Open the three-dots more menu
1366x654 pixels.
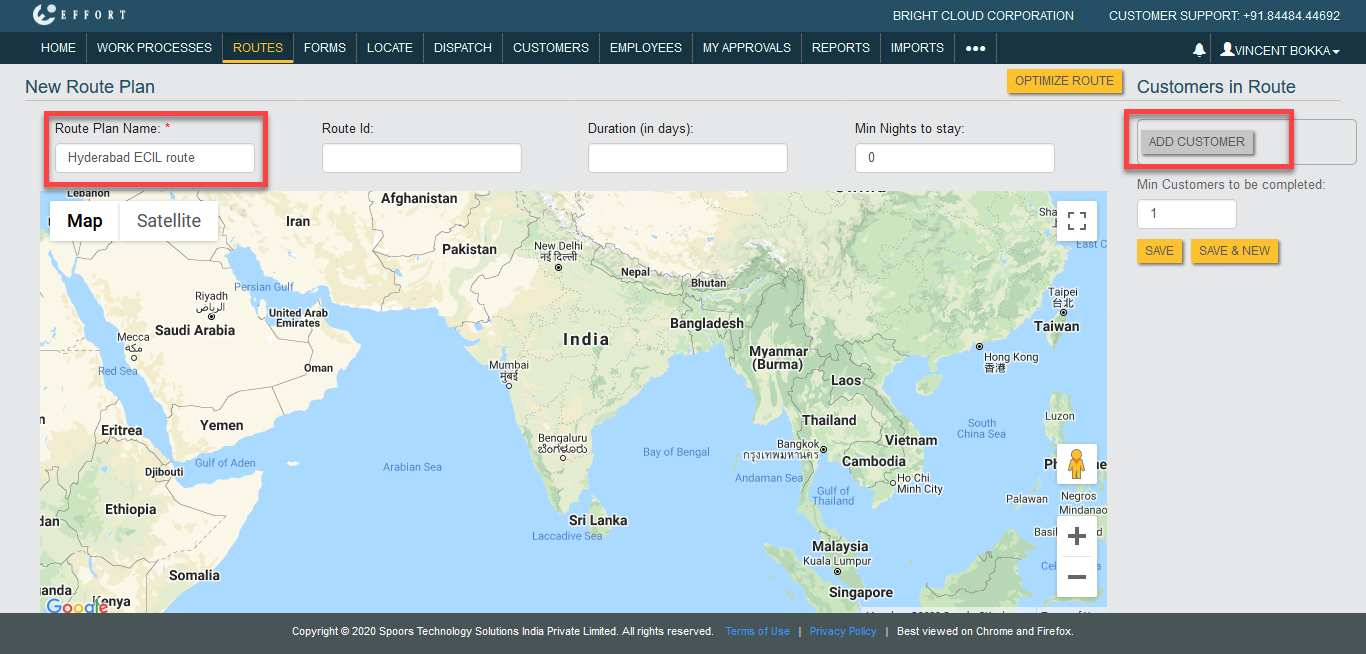coord(975,48)
